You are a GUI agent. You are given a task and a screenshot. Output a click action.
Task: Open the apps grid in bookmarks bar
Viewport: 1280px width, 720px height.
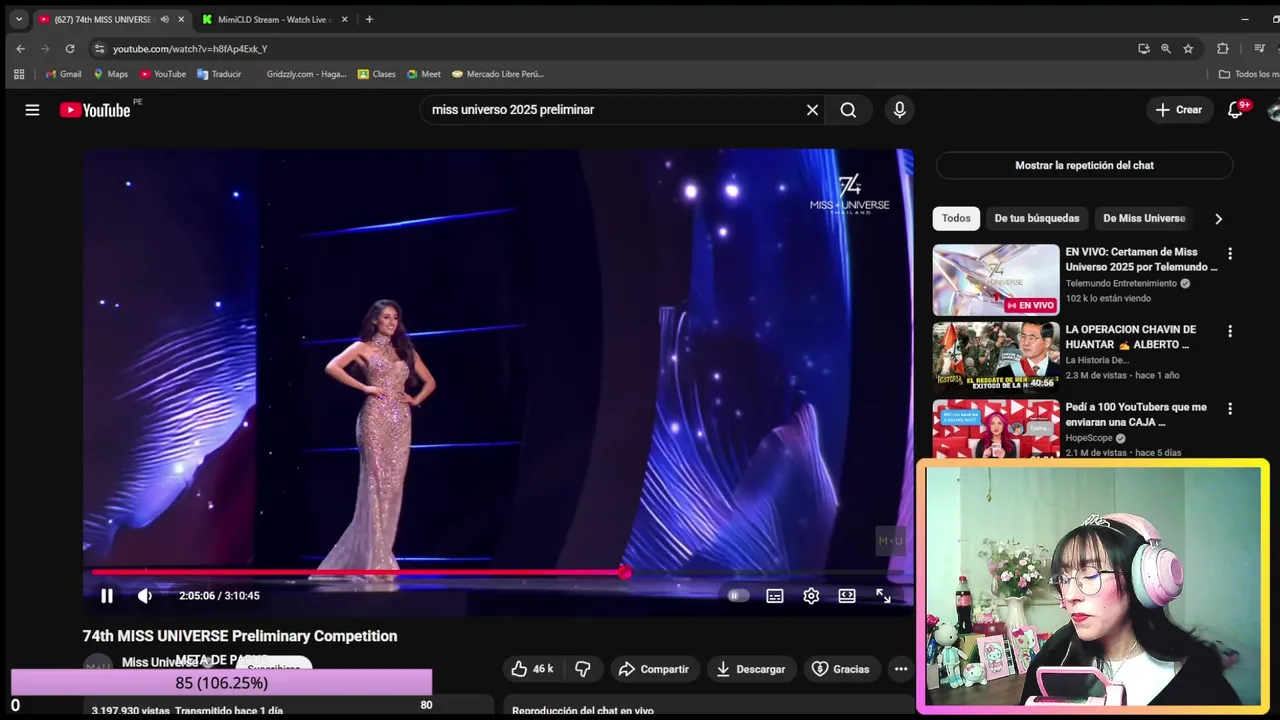coord(19,74)
